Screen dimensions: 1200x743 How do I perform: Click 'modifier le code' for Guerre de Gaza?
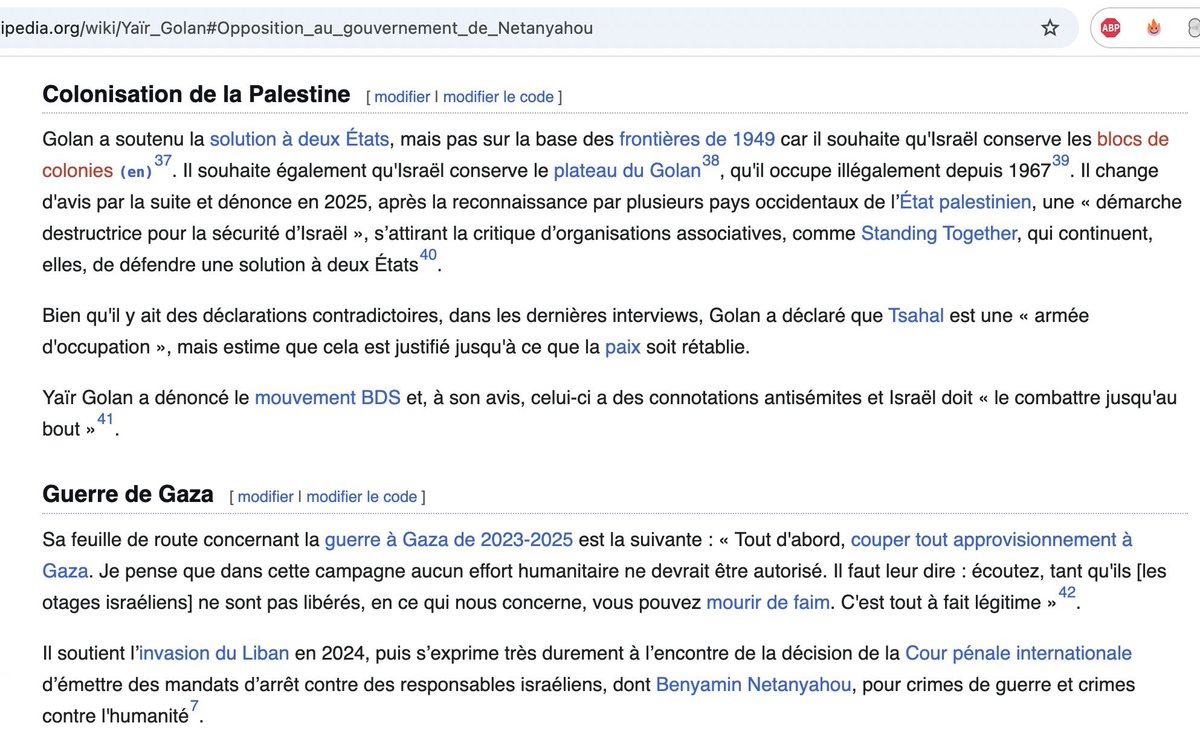coord(362,496)
